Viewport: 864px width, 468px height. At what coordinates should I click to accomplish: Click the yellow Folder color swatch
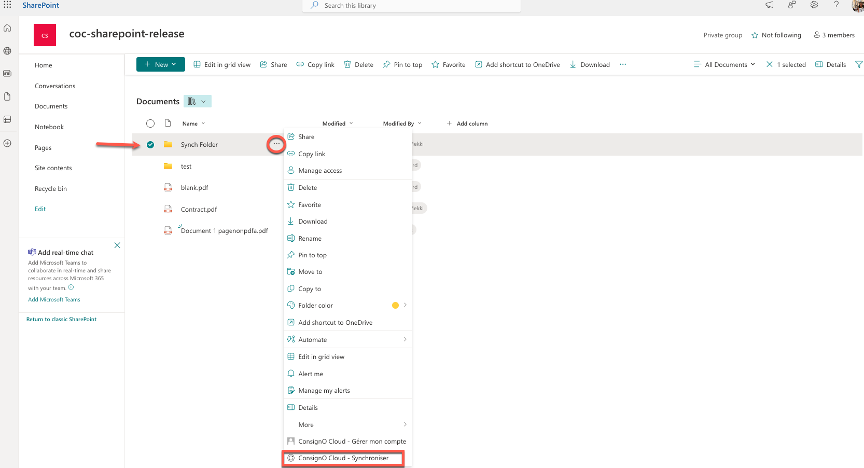click(394, 305)
